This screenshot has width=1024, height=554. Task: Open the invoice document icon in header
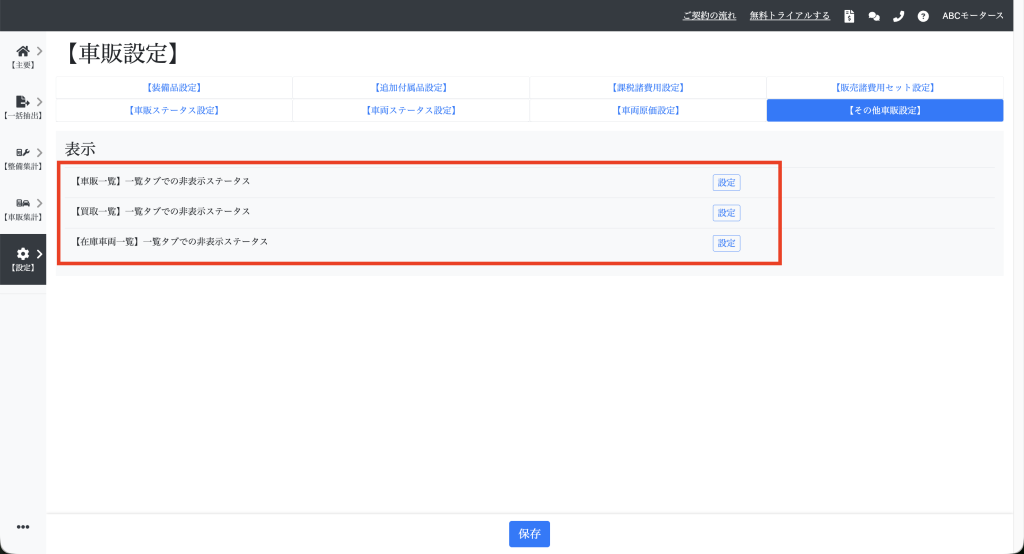849,16
